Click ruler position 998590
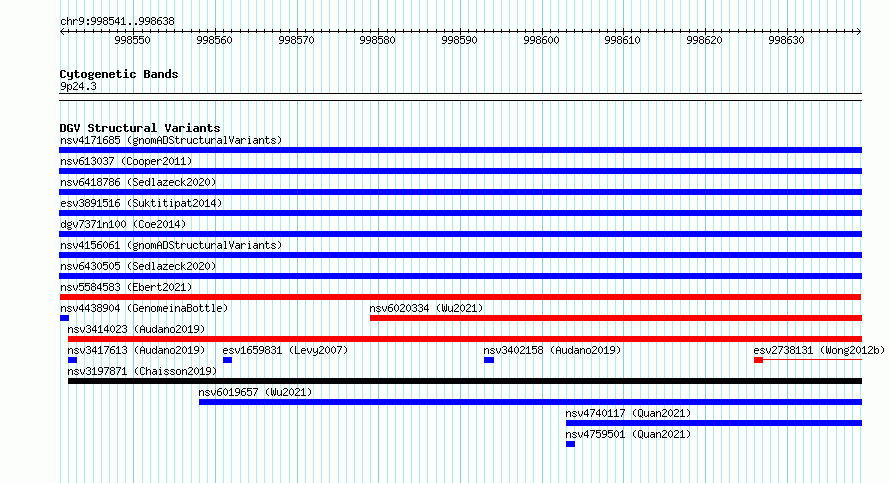Image resolution: width=890 pixels, height=483 pixels. [459, 40]
